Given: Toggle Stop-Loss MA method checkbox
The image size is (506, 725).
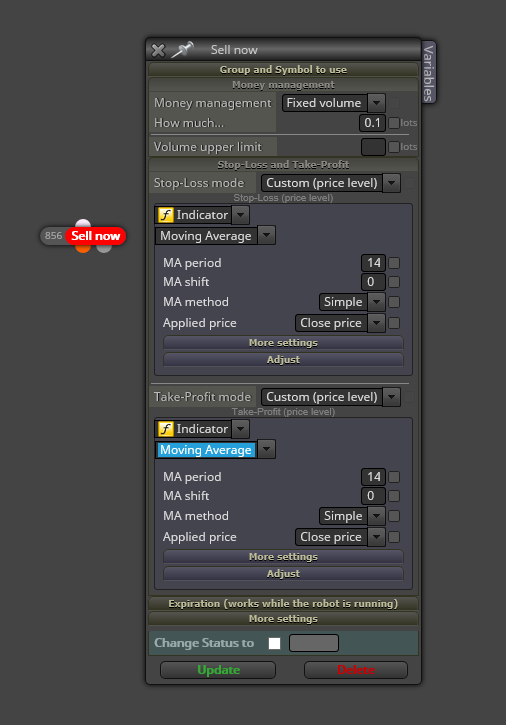Looking at the screenshot, I should [394, 302].
